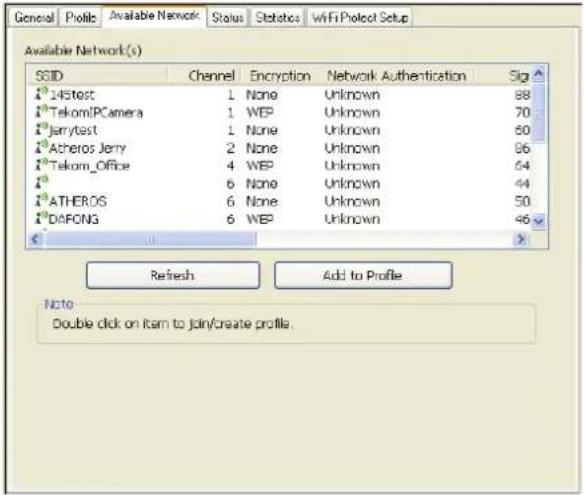Viewport: 584px width, 495px height.
Task: Click signal value 50 for ATHEROS
Action: pyautogui.click(x=522, y=202)
